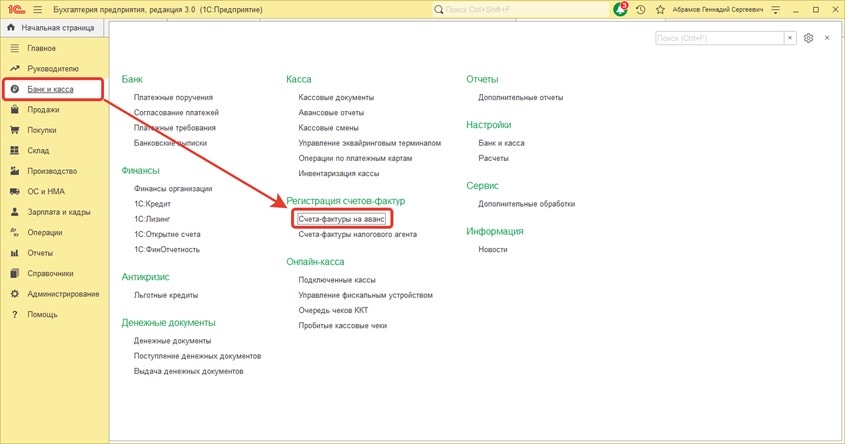Click the 1C logo icon
This screenshot has height=444, width=845.
click(14, 9)
